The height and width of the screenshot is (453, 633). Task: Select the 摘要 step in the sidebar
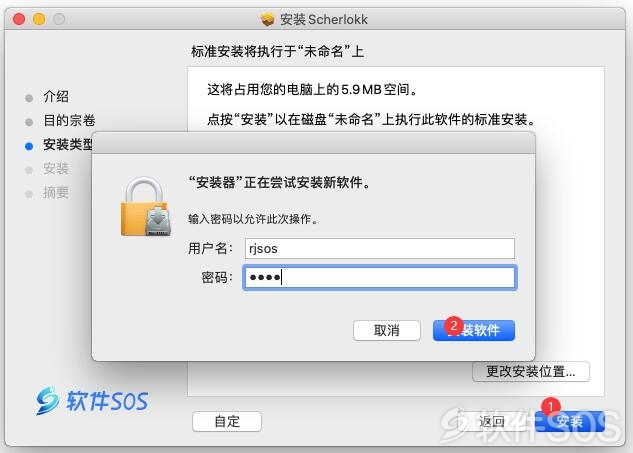point(56,193)
